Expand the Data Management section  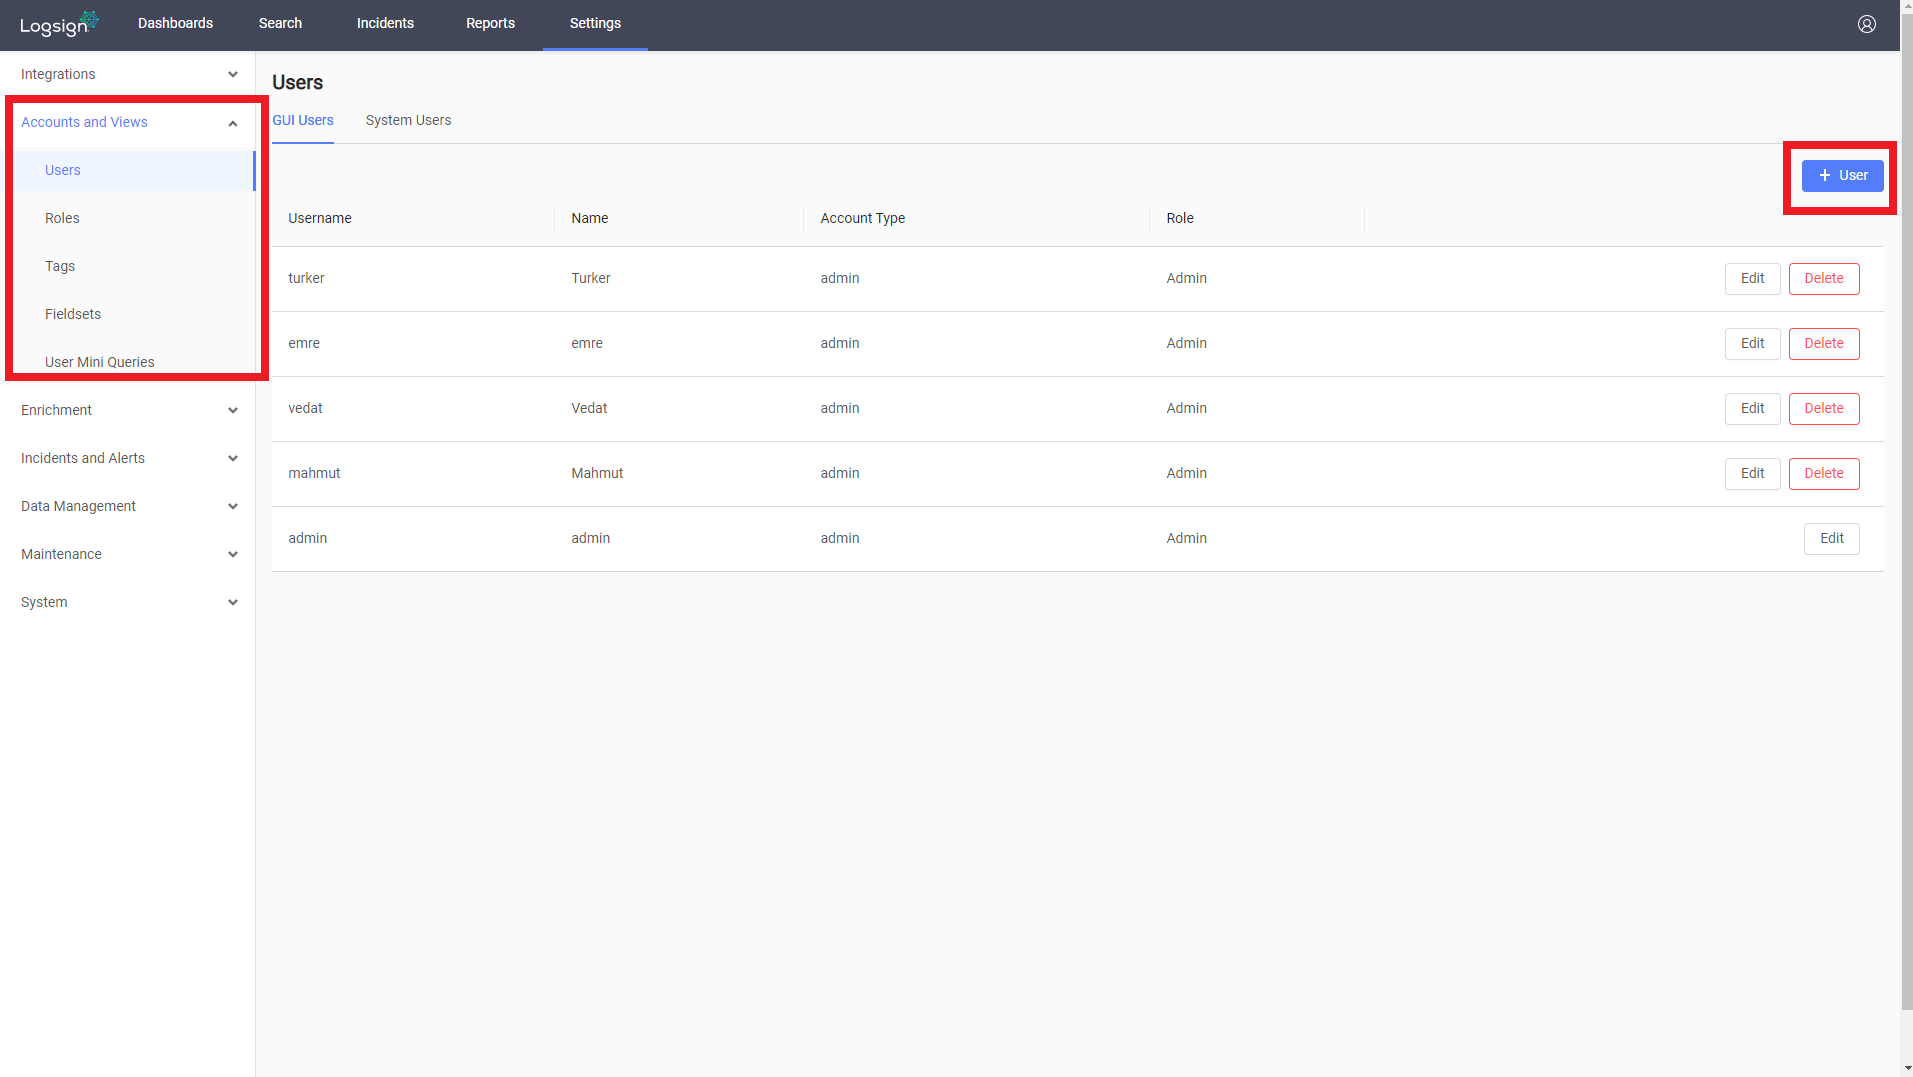128,506
